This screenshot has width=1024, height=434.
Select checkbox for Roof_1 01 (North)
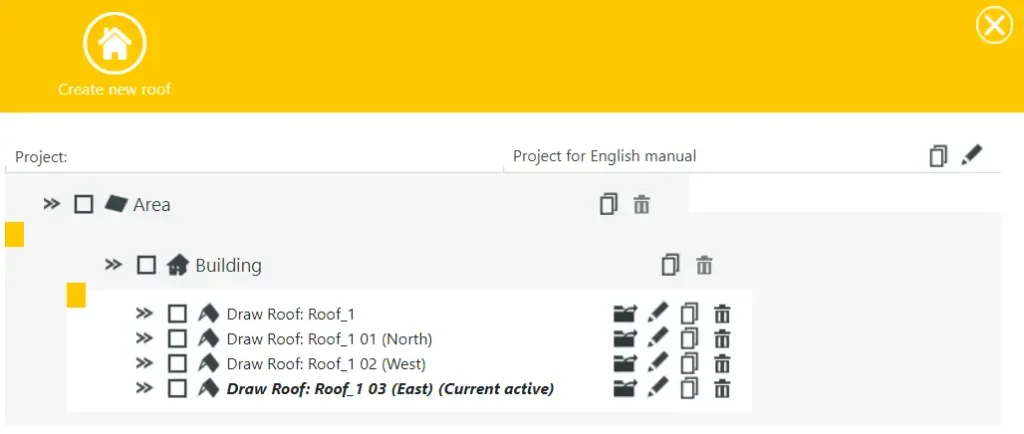[x=177, y=339]
